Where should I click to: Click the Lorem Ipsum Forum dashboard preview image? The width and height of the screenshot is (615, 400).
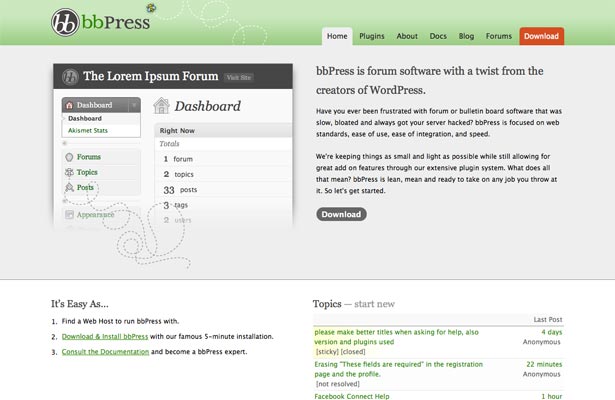click(173, 146)
